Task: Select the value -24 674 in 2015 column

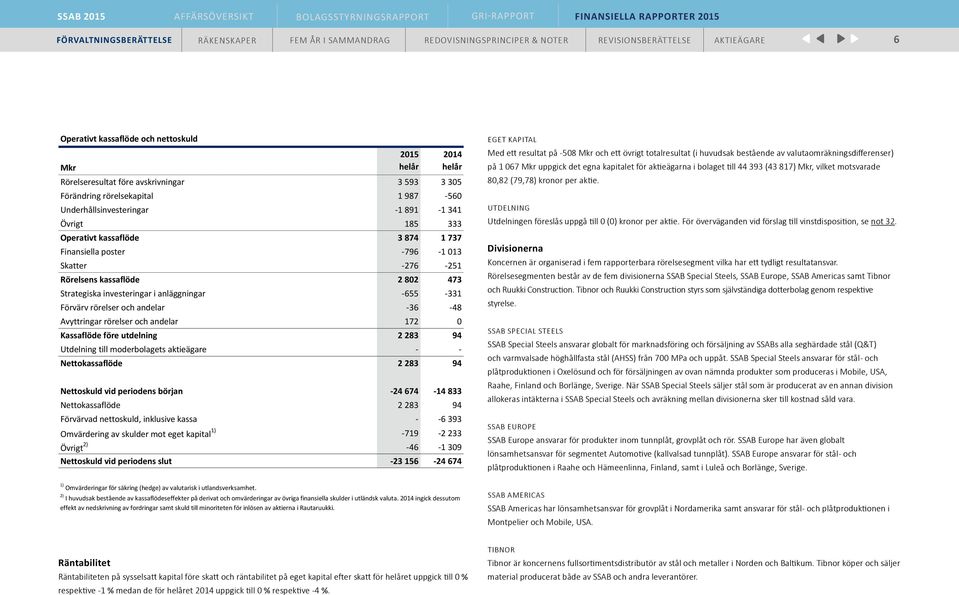Action: coord(404,391)
